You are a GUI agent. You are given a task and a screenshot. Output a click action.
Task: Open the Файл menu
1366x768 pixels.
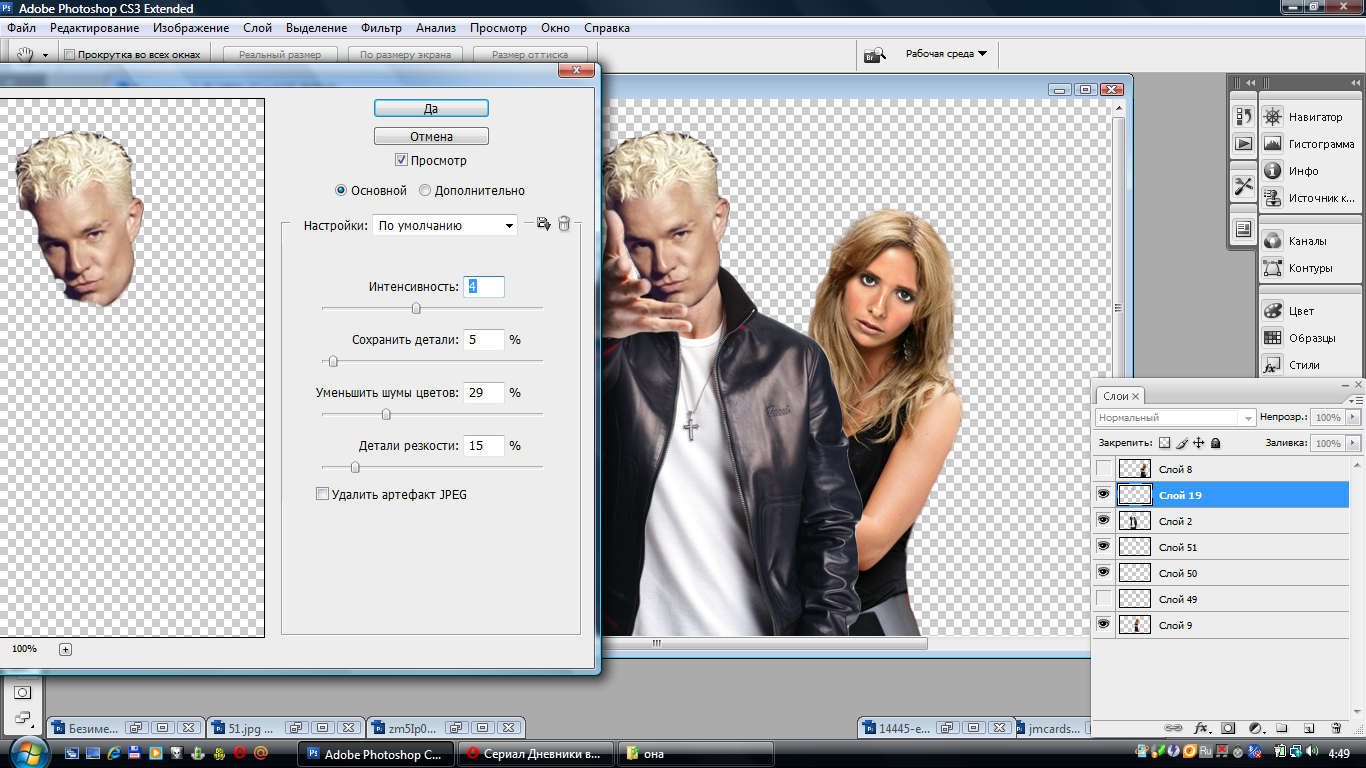pyautogui.click(x=21, y=28)
